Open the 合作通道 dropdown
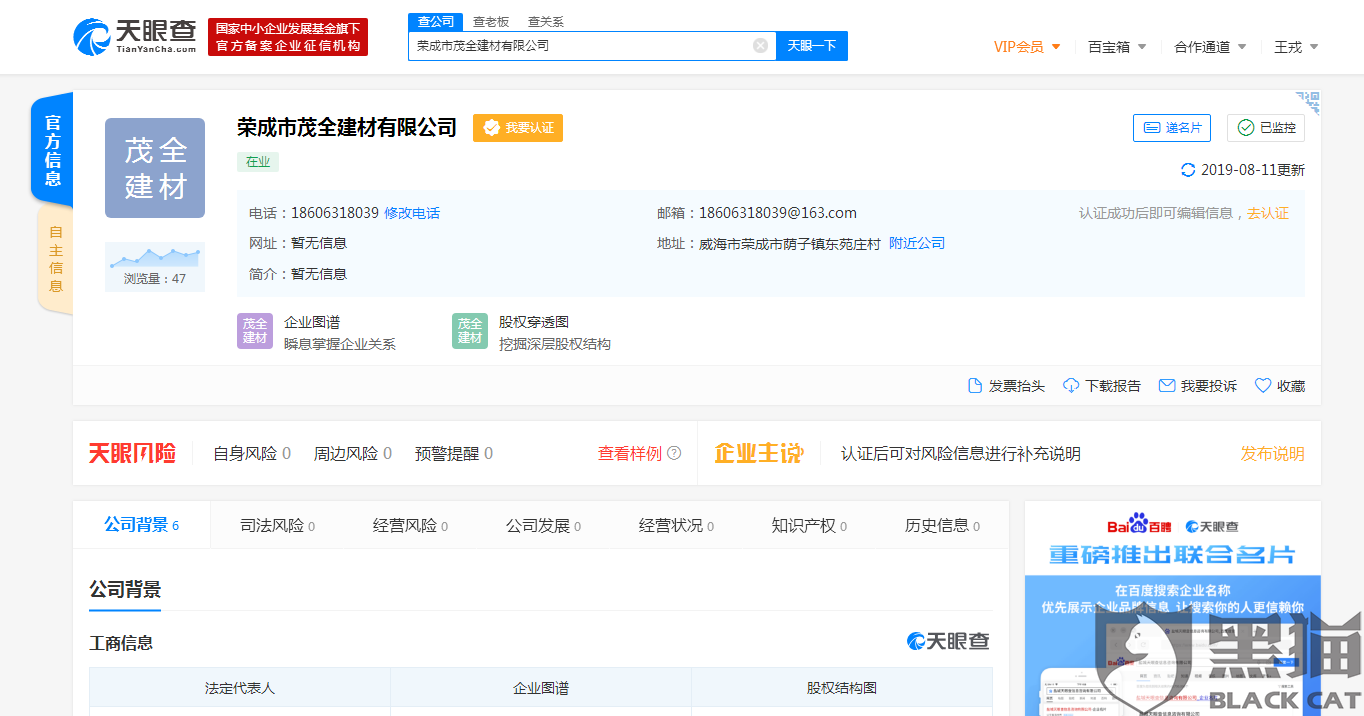The height and width of the screenshot is (716, 1364). [1210, 47]
